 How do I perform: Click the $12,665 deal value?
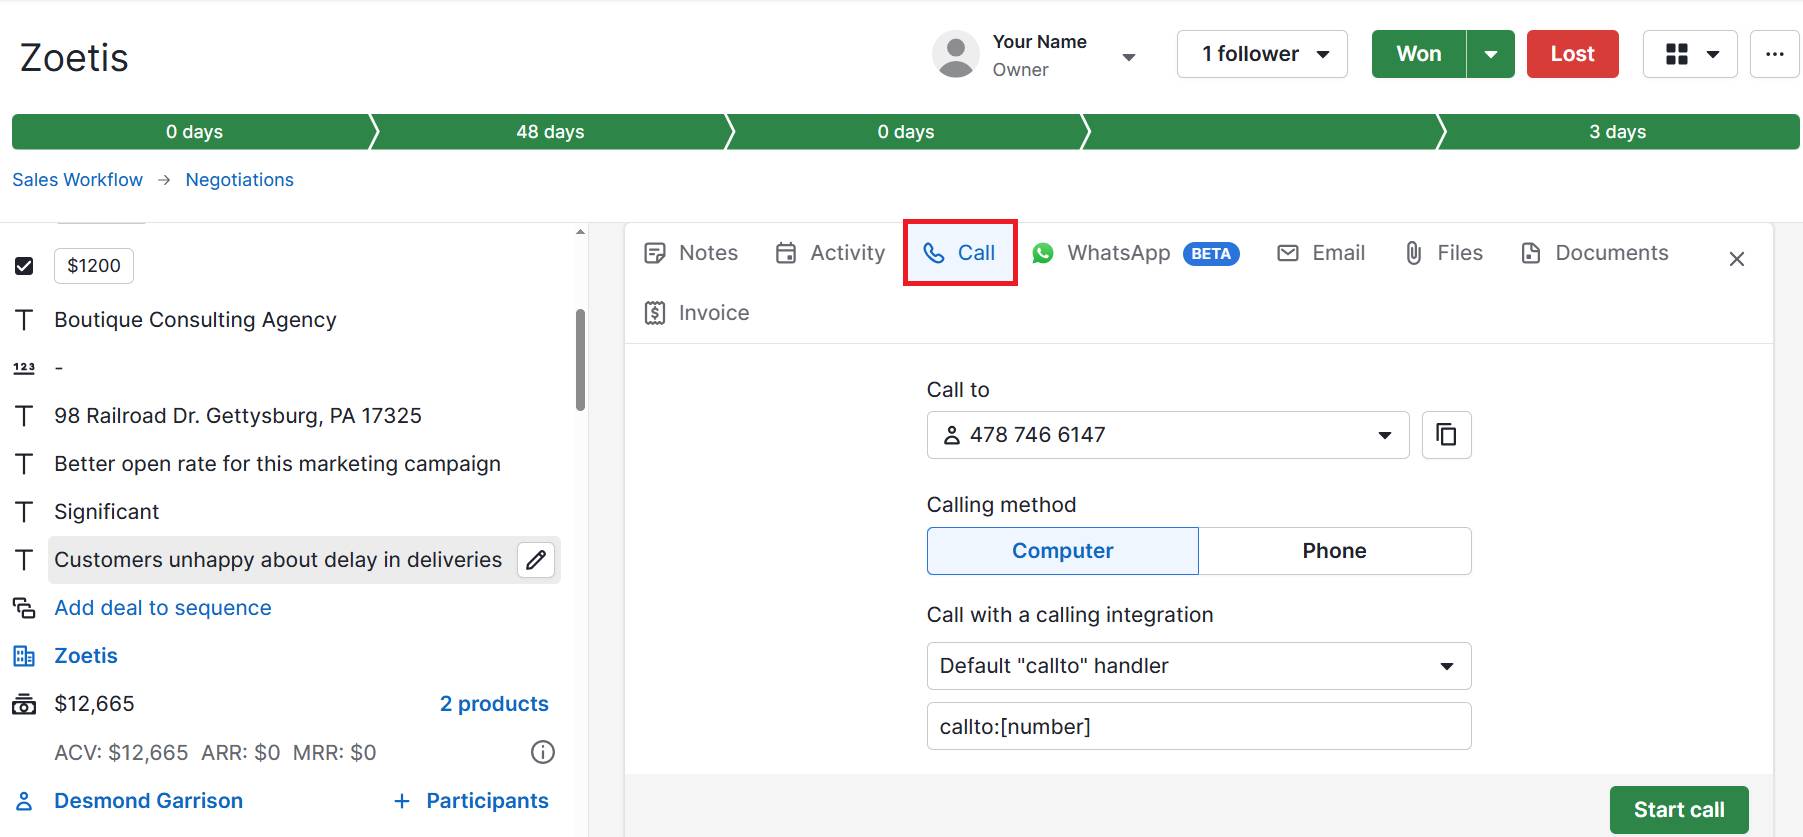94,704
